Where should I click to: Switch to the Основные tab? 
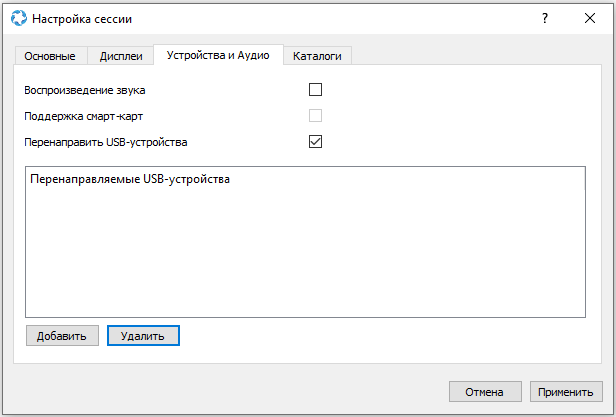50,56
